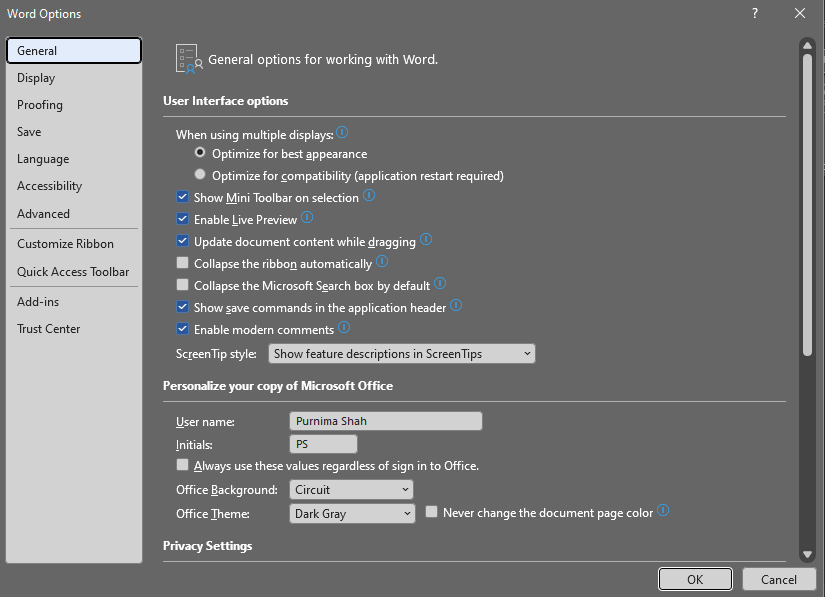Click info icon beside Never change document page color
Screen dimensions: 825x597
click(x=663, y=510)
